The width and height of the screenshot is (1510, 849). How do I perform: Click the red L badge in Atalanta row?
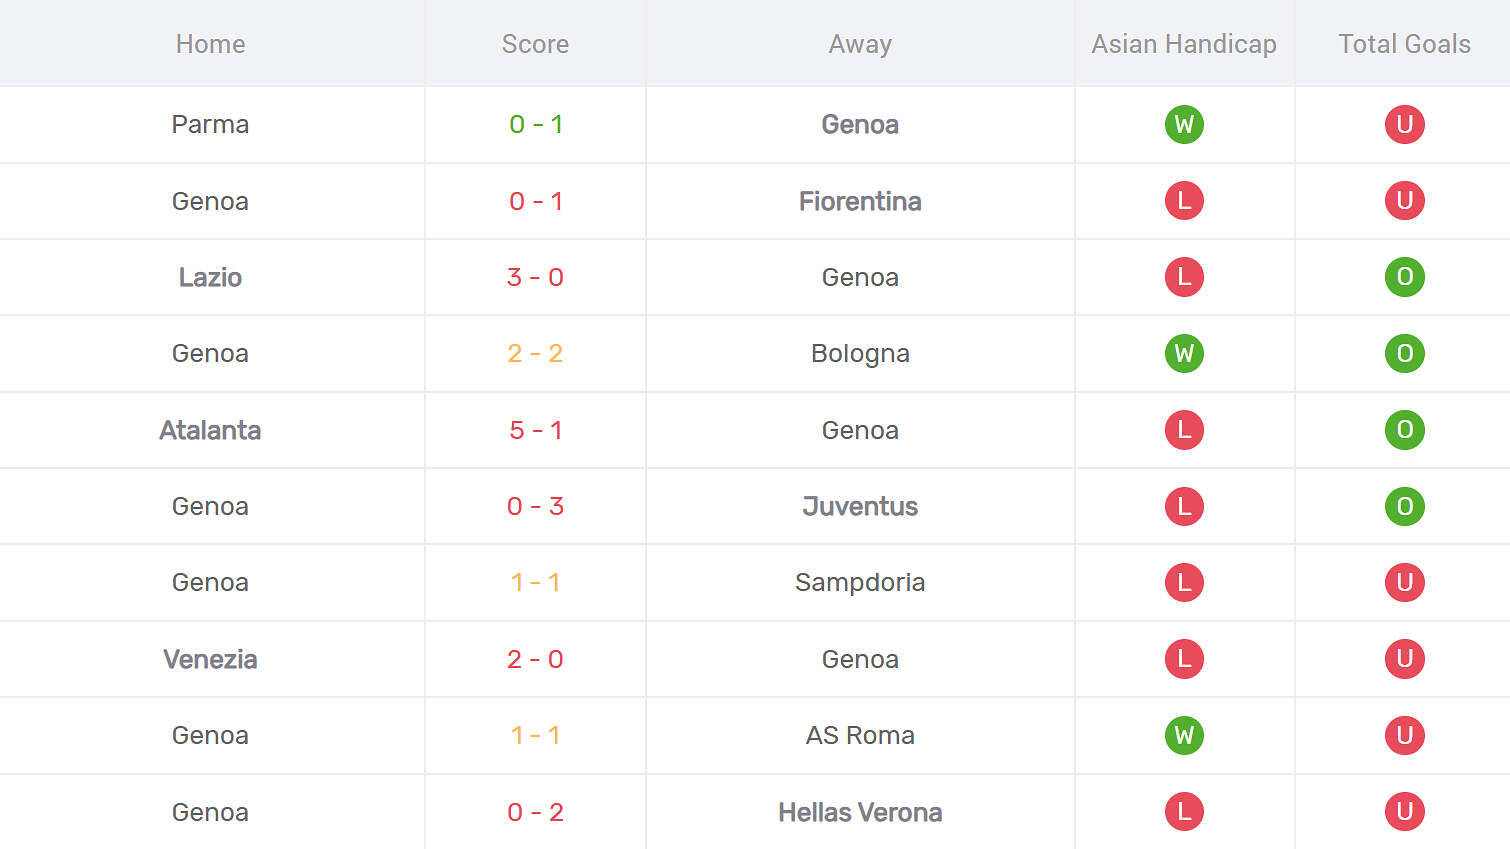tap(1184, 430)
